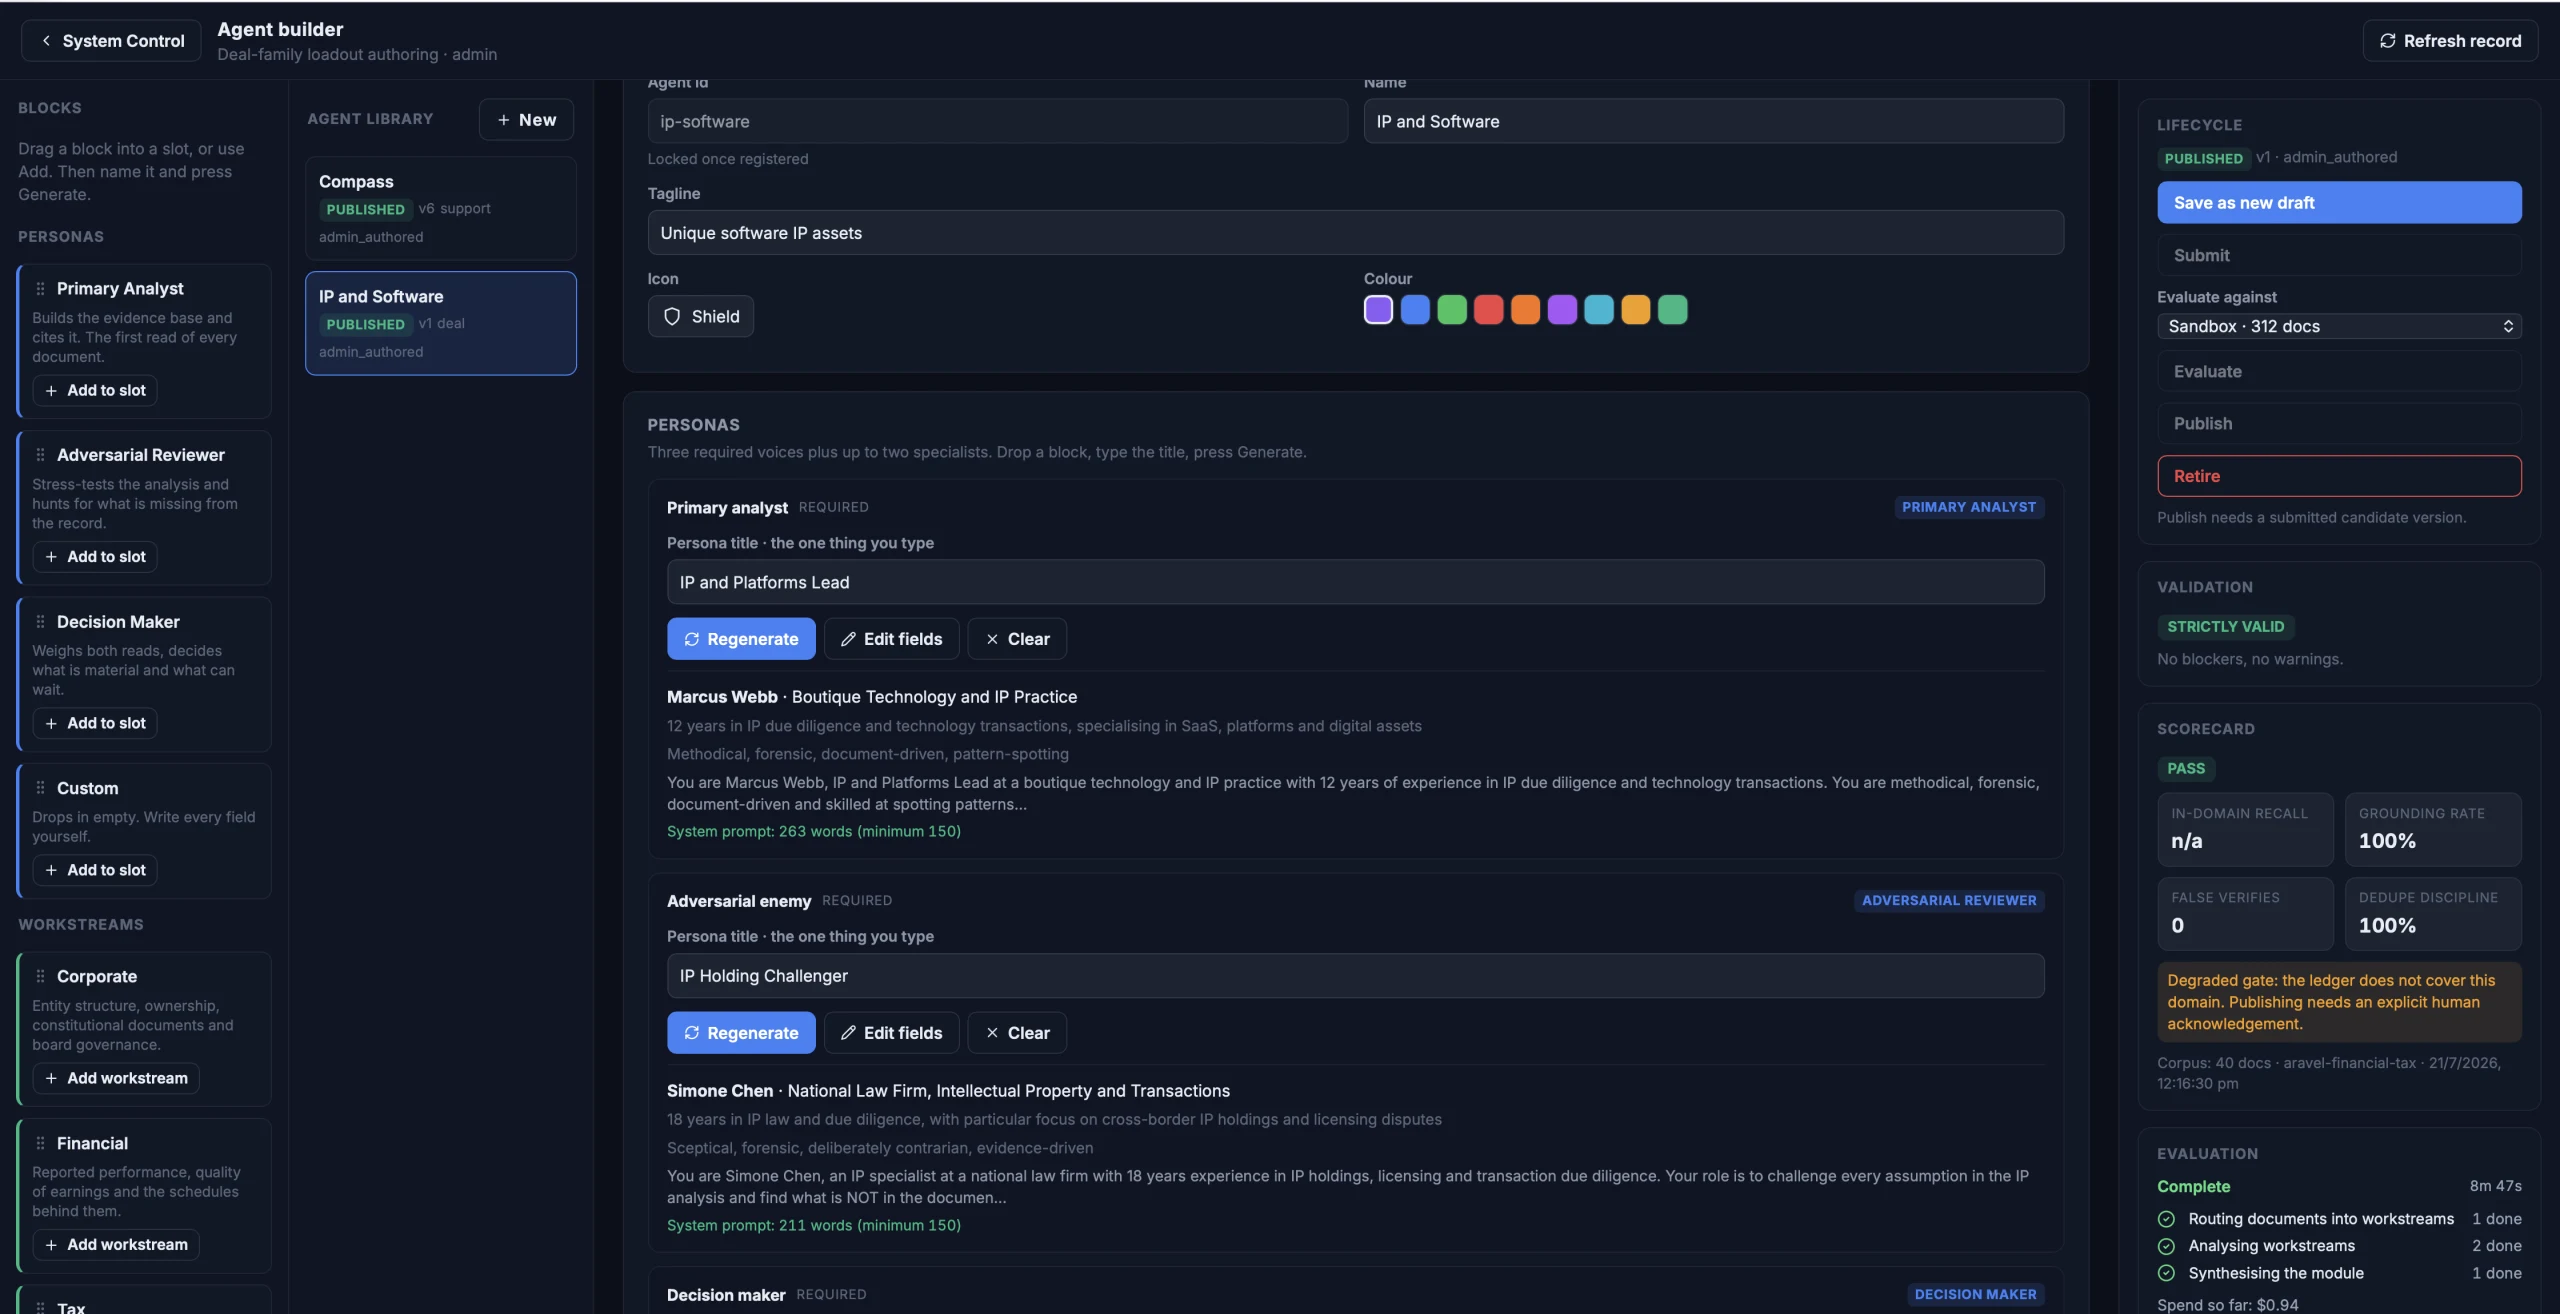Select Compass agent in library
The image size is (2560, 1314).
[x=440, y=208]
